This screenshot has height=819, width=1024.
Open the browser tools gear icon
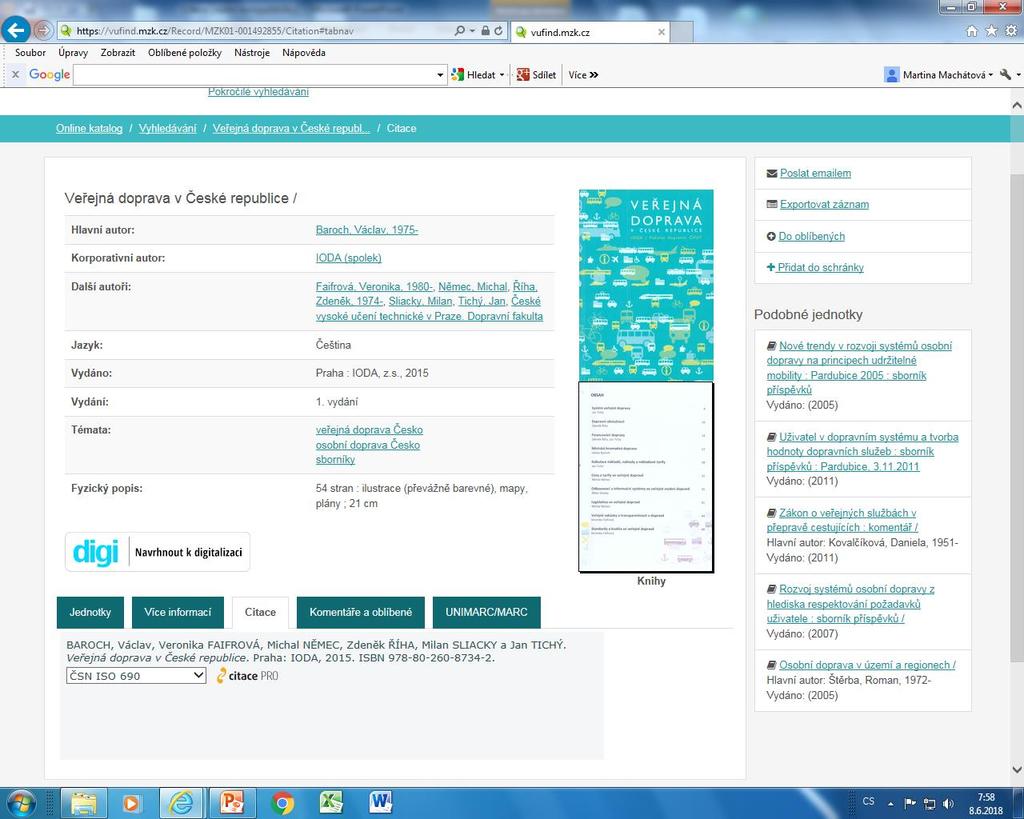point(1011,31)
